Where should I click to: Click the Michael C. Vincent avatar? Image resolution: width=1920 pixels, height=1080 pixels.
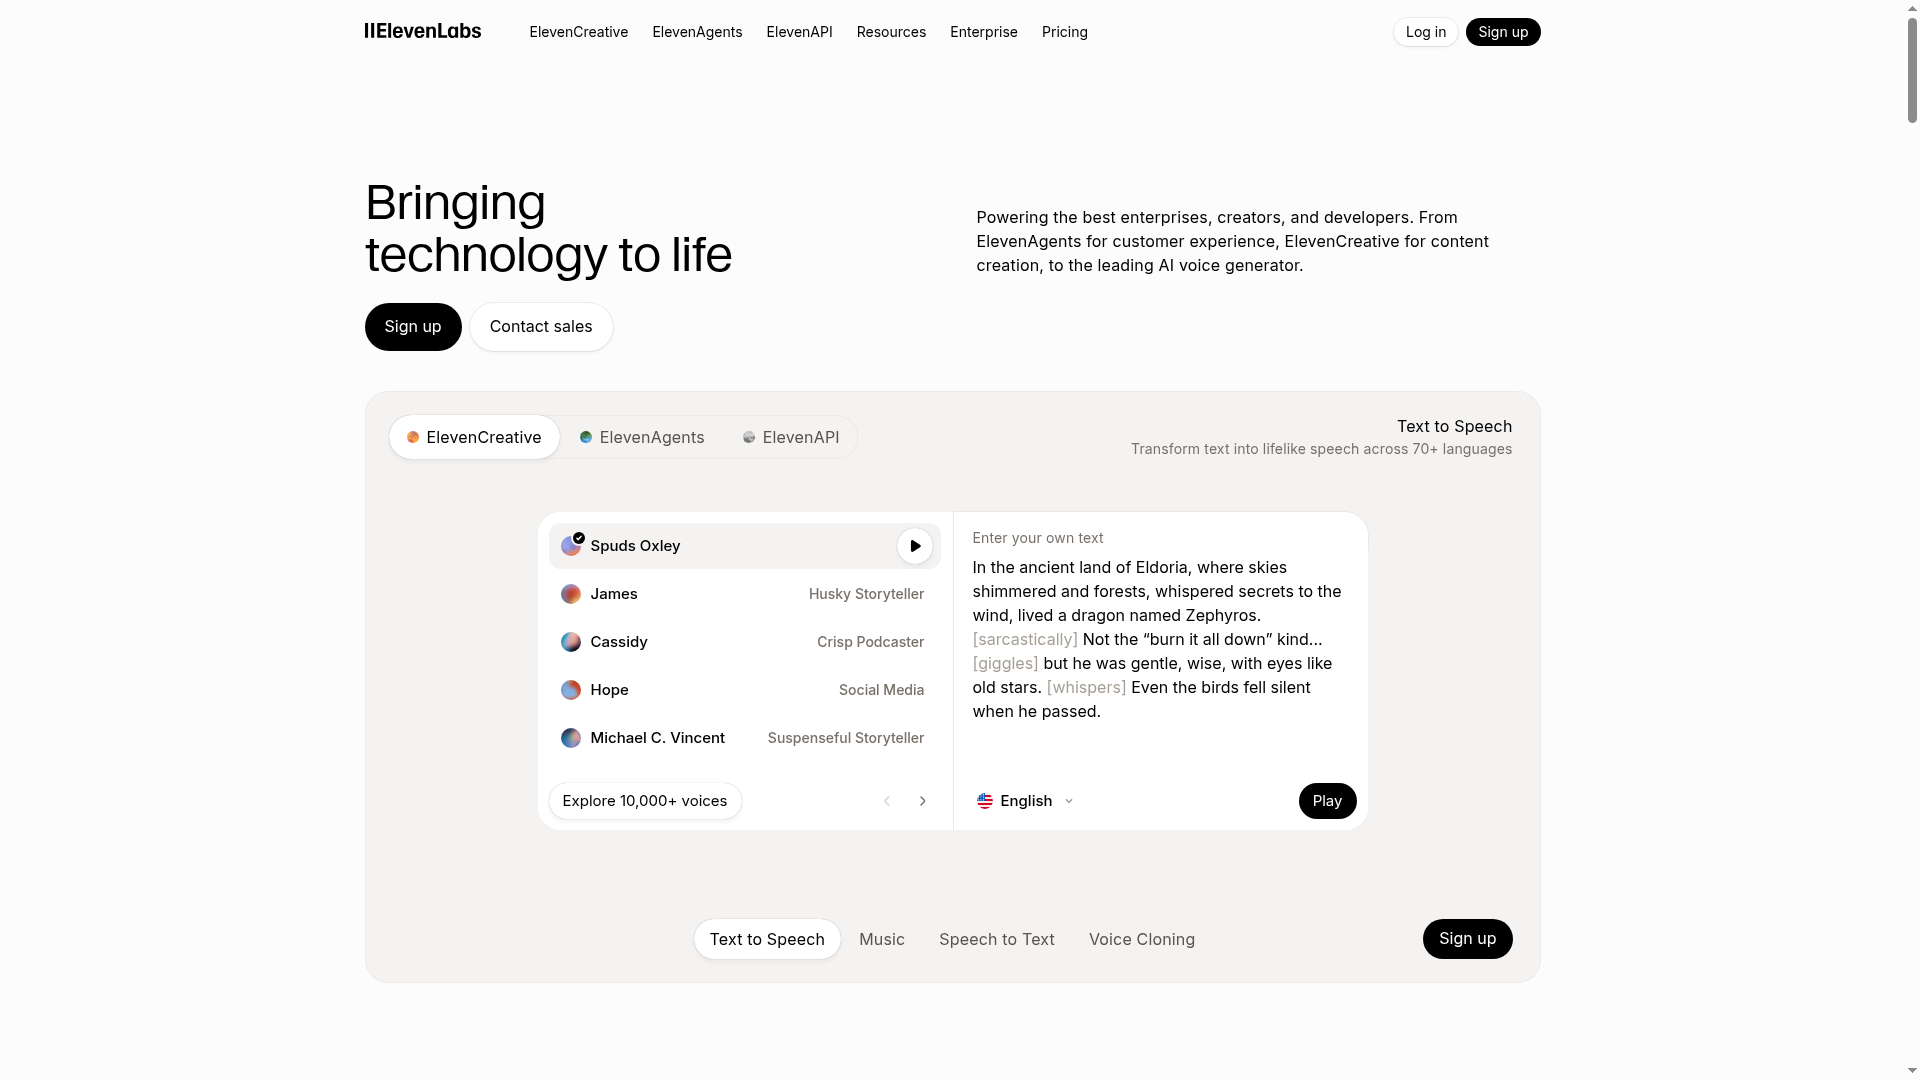pos(570,738)
